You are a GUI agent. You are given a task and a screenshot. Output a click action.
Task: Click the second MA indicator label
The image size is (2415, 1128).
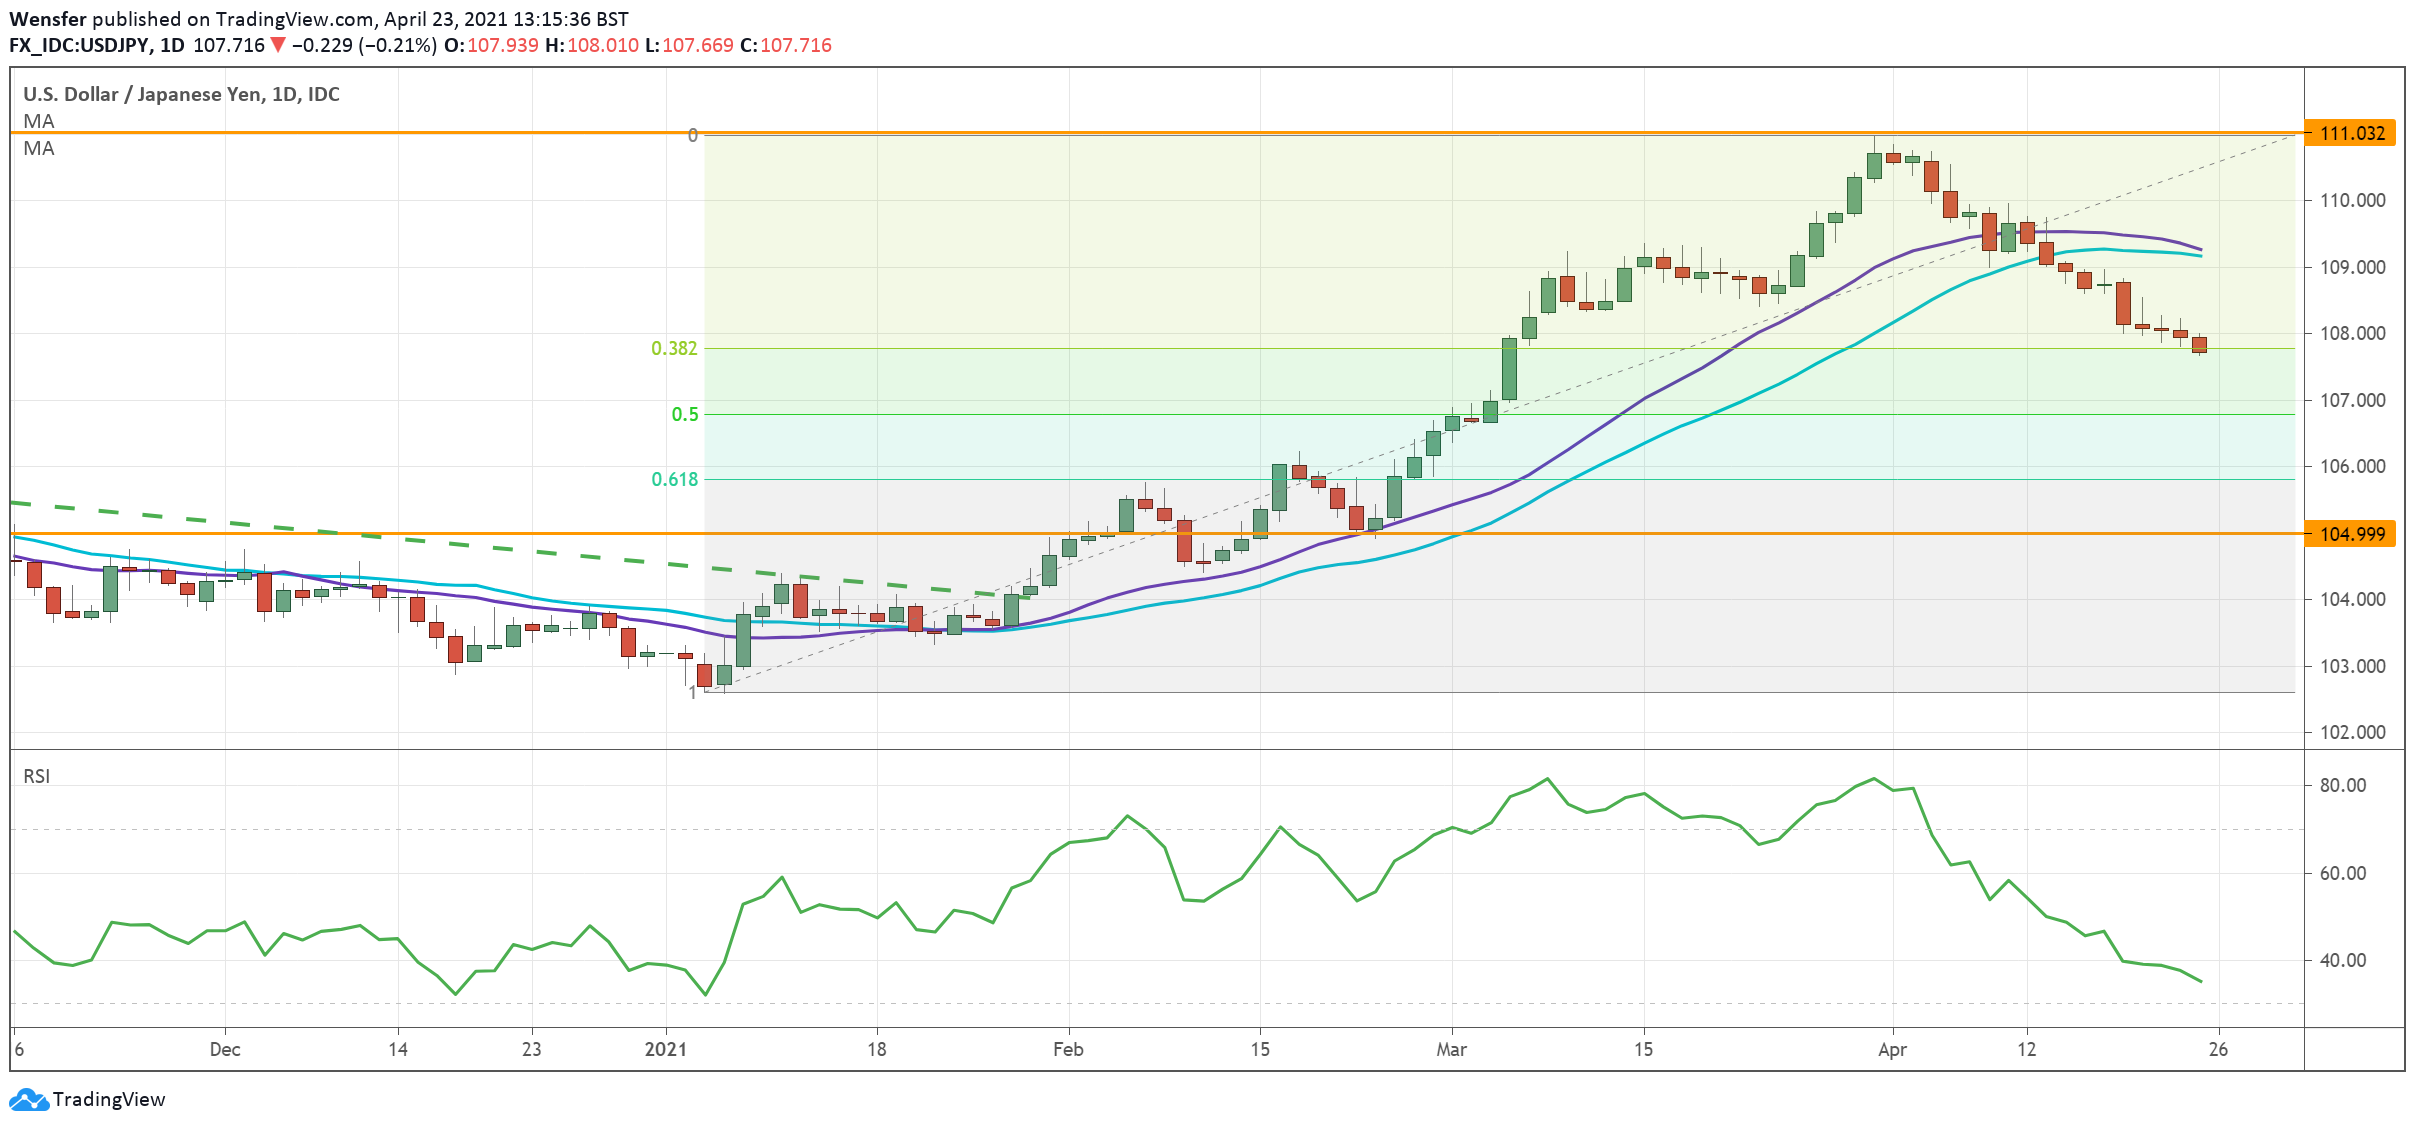pos(39,148)
